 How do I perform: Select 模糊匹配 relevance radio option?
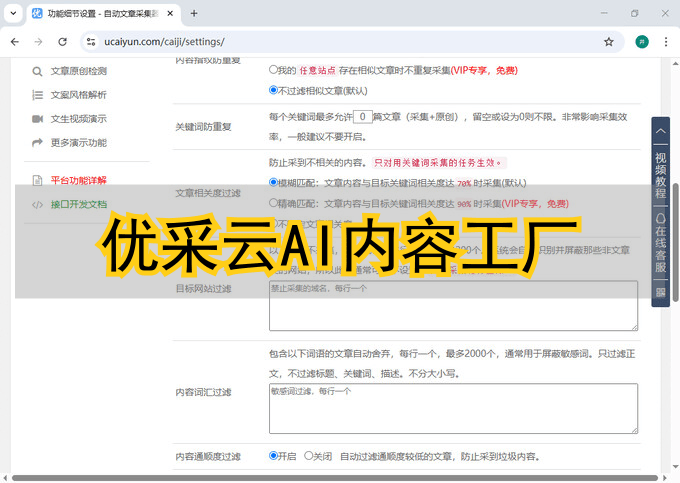coord(274,183)
